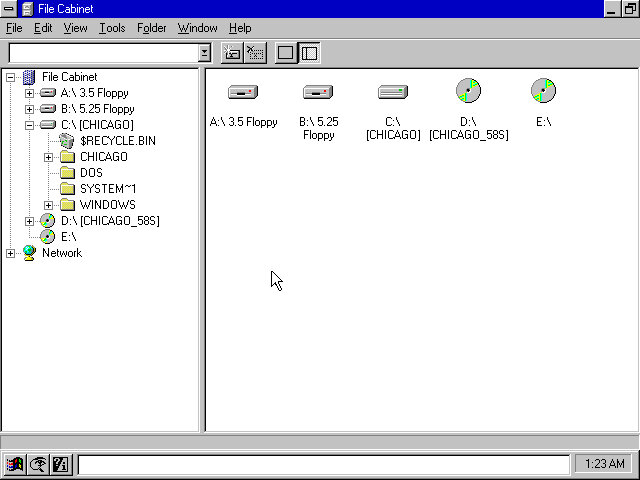Collapse the C:\ [CHICAGO] tree node
The image size is (640, 480).
click(30, 125)
